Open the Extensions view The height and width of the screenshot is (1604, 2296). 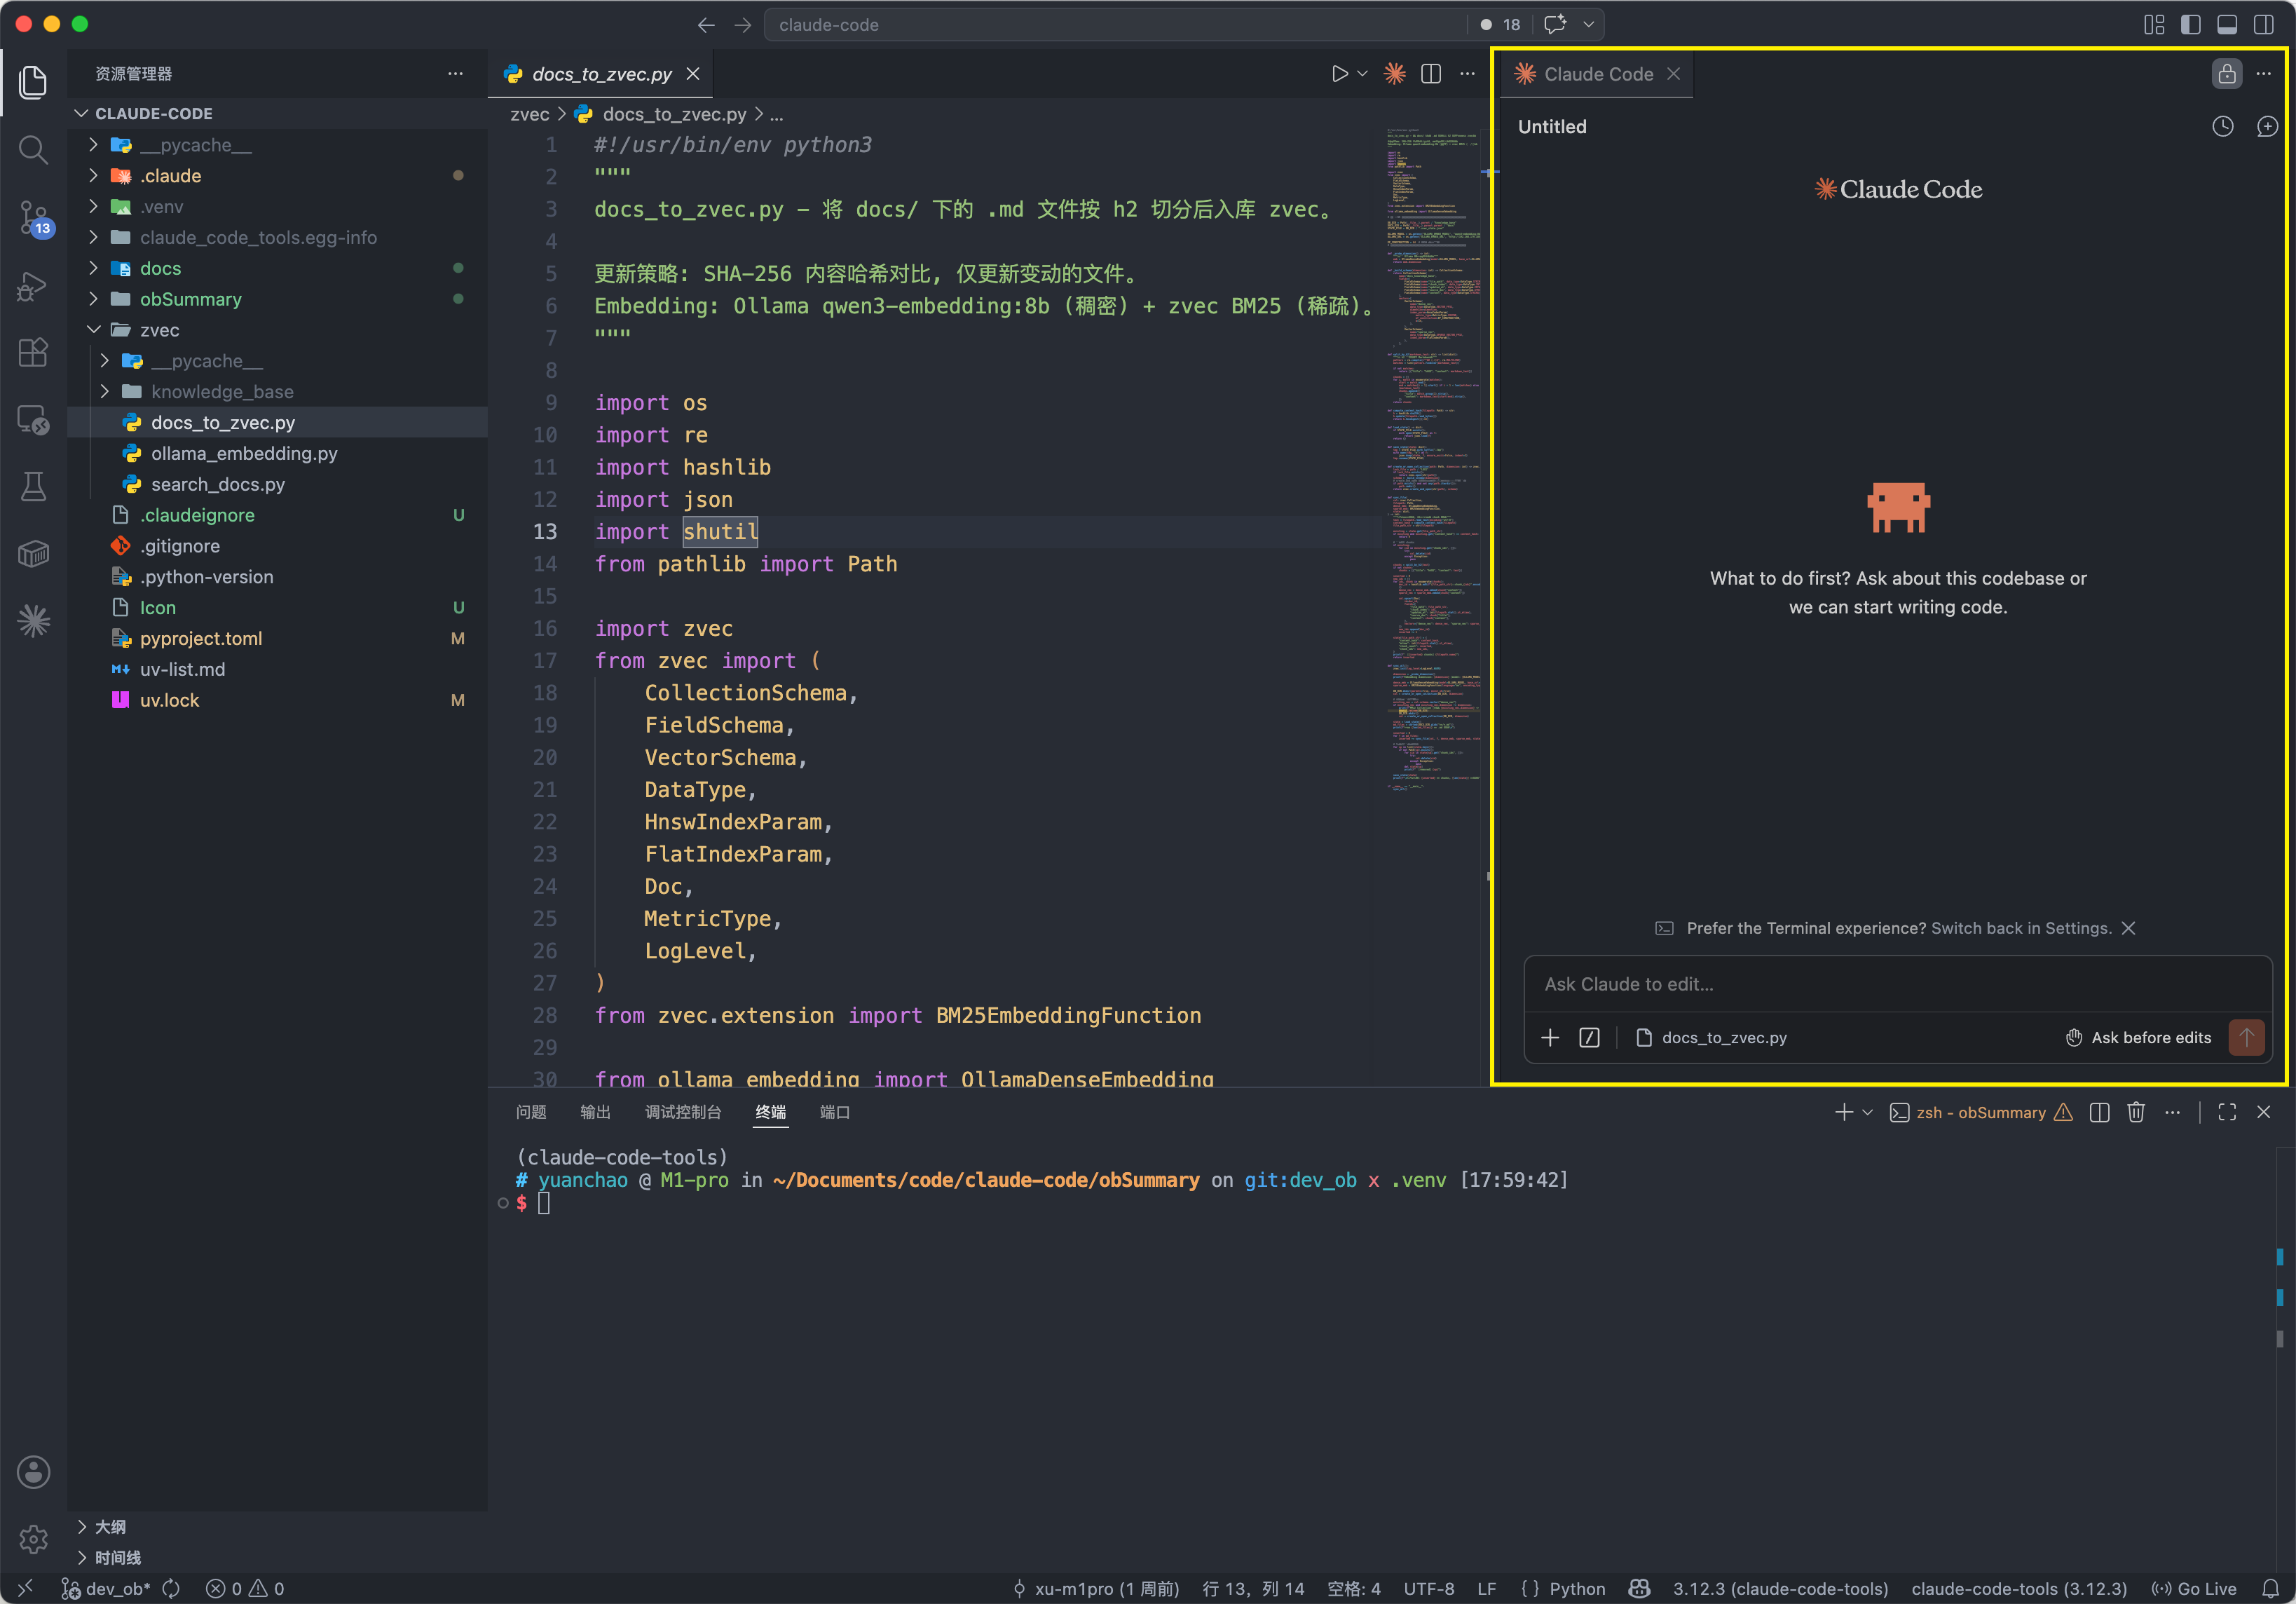pos(33,352)
